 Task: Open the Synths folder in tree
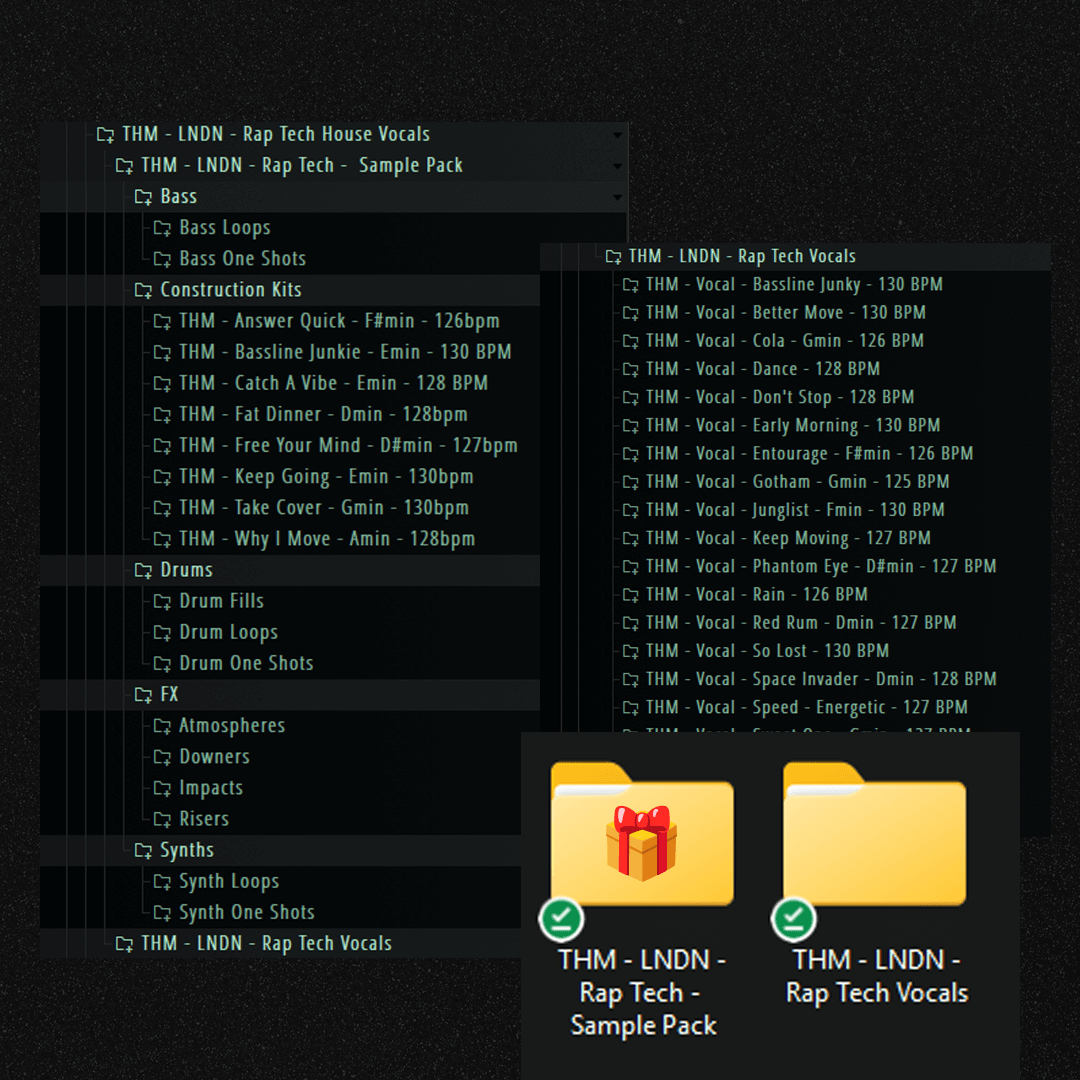[186, 850]
